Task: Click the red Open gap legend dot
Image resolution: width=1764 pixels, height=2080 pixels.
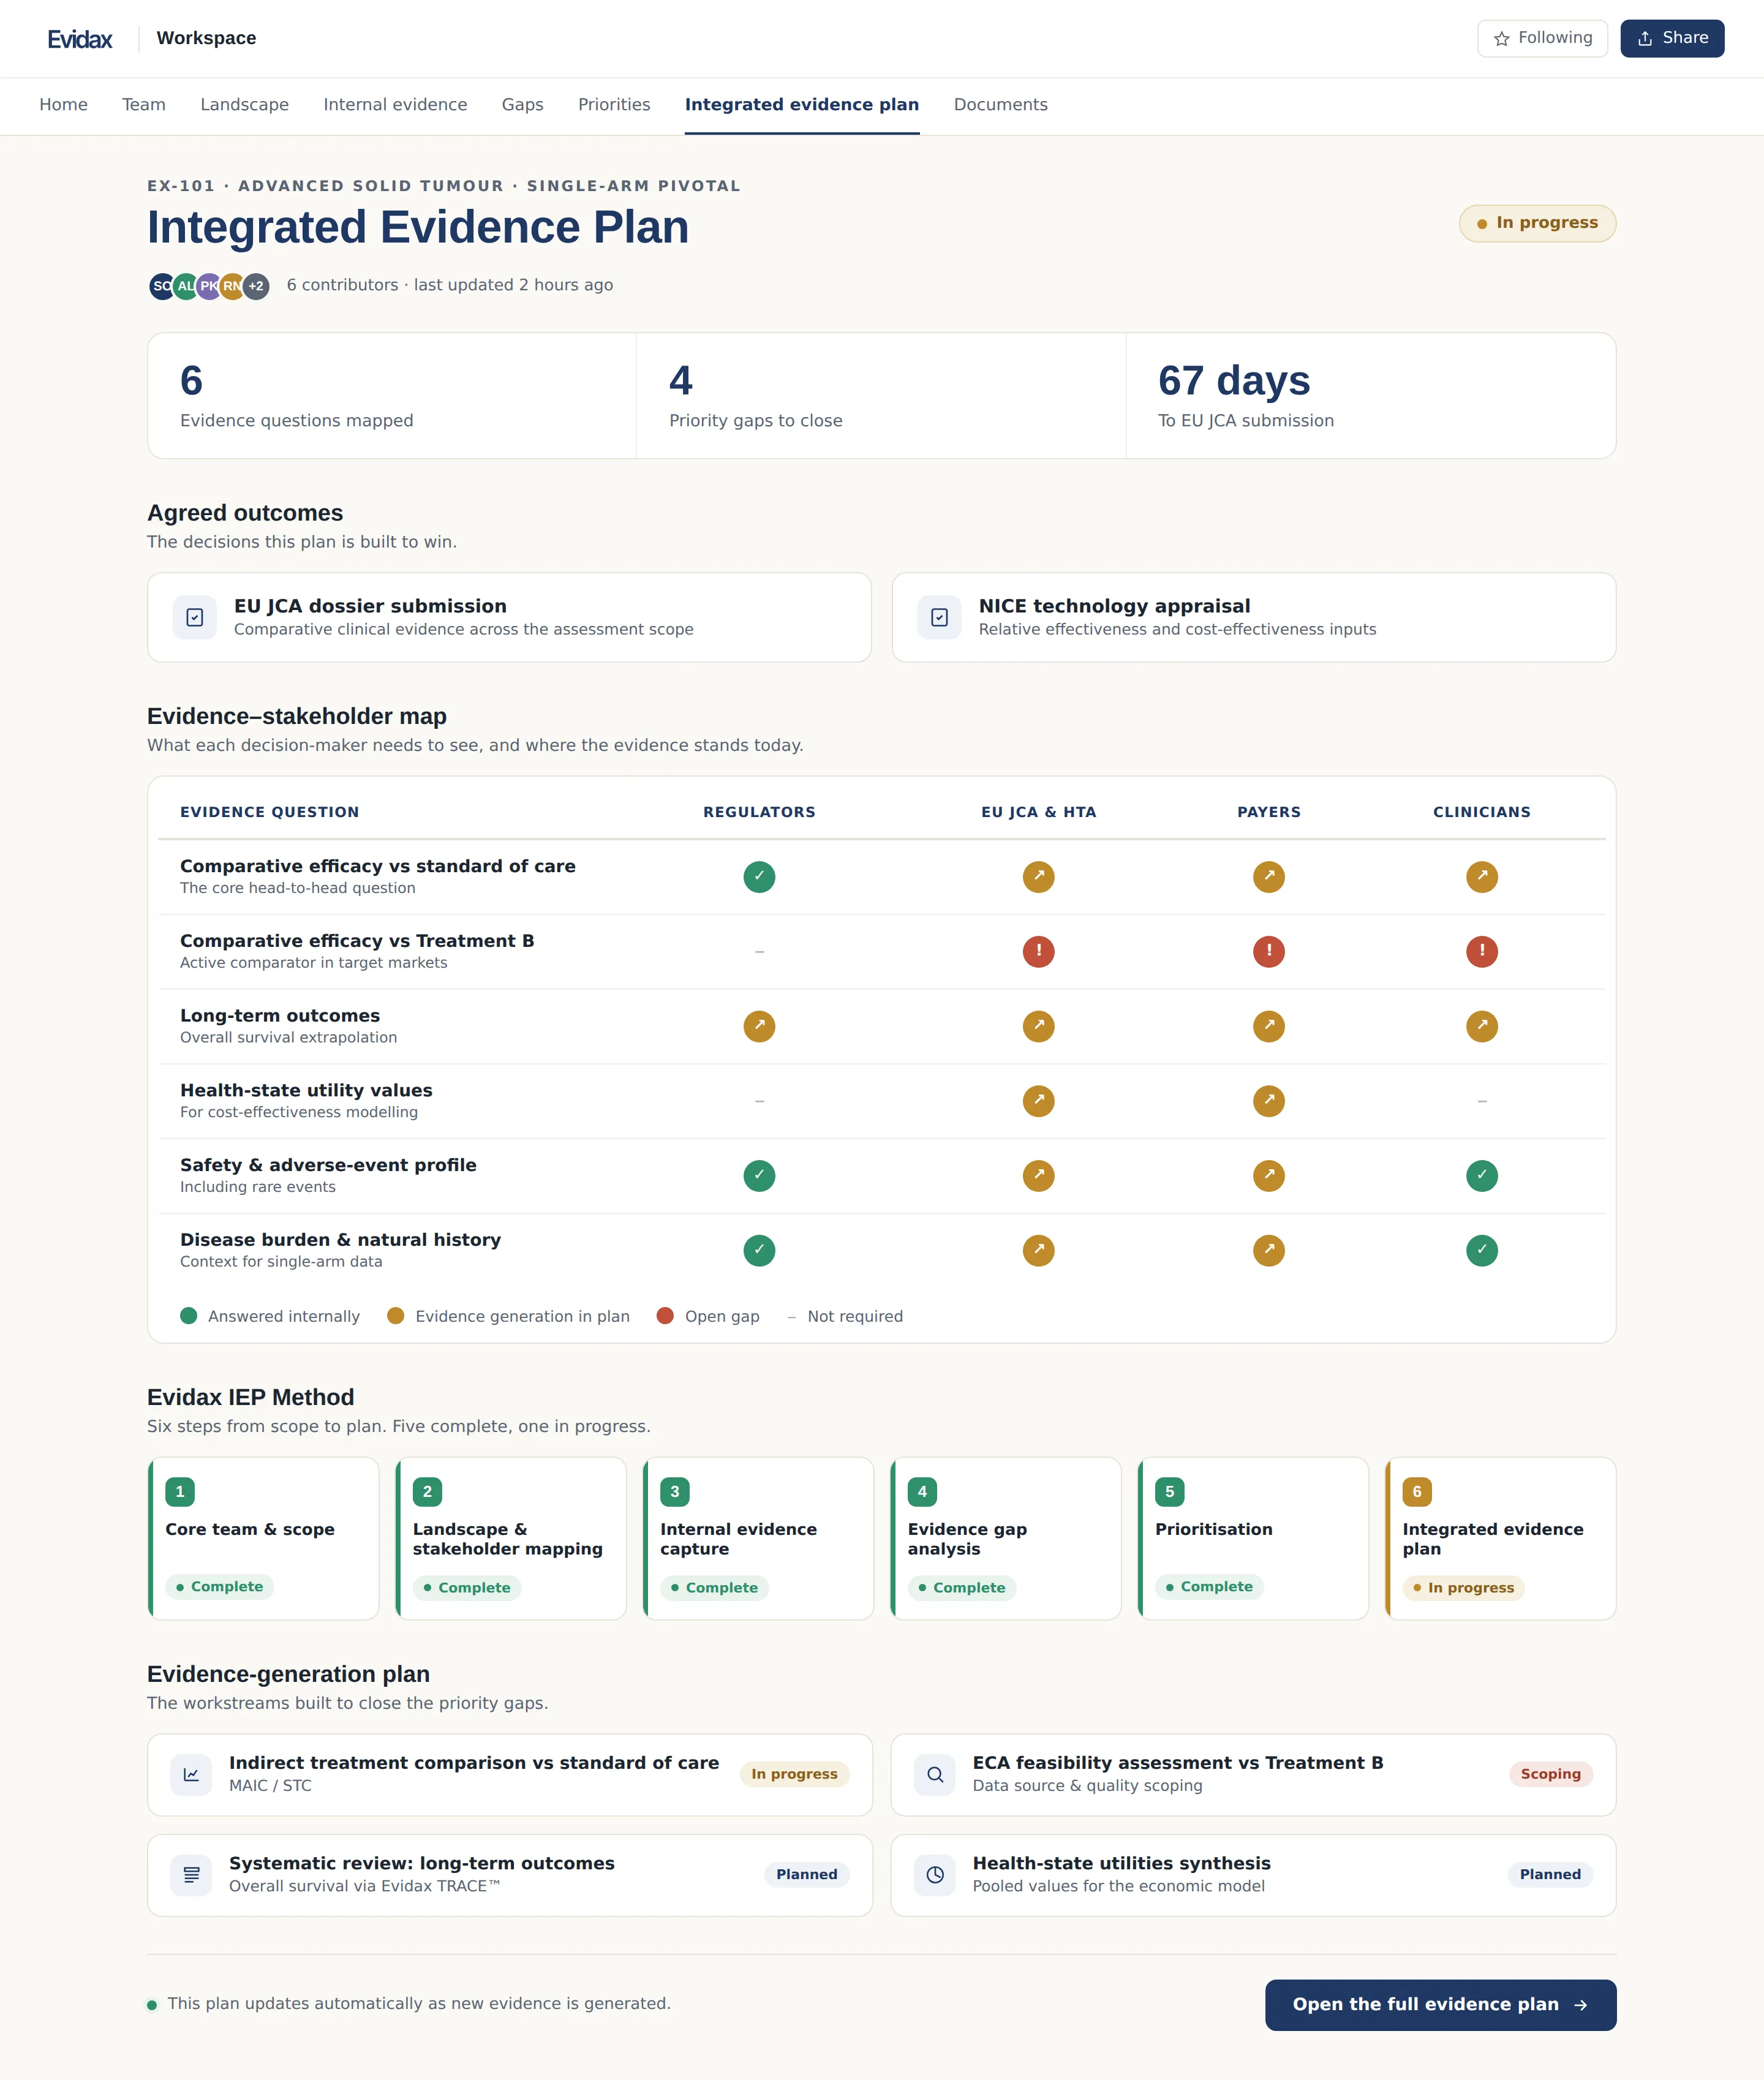Action: pyautogui.click(x=665, y=1316)
